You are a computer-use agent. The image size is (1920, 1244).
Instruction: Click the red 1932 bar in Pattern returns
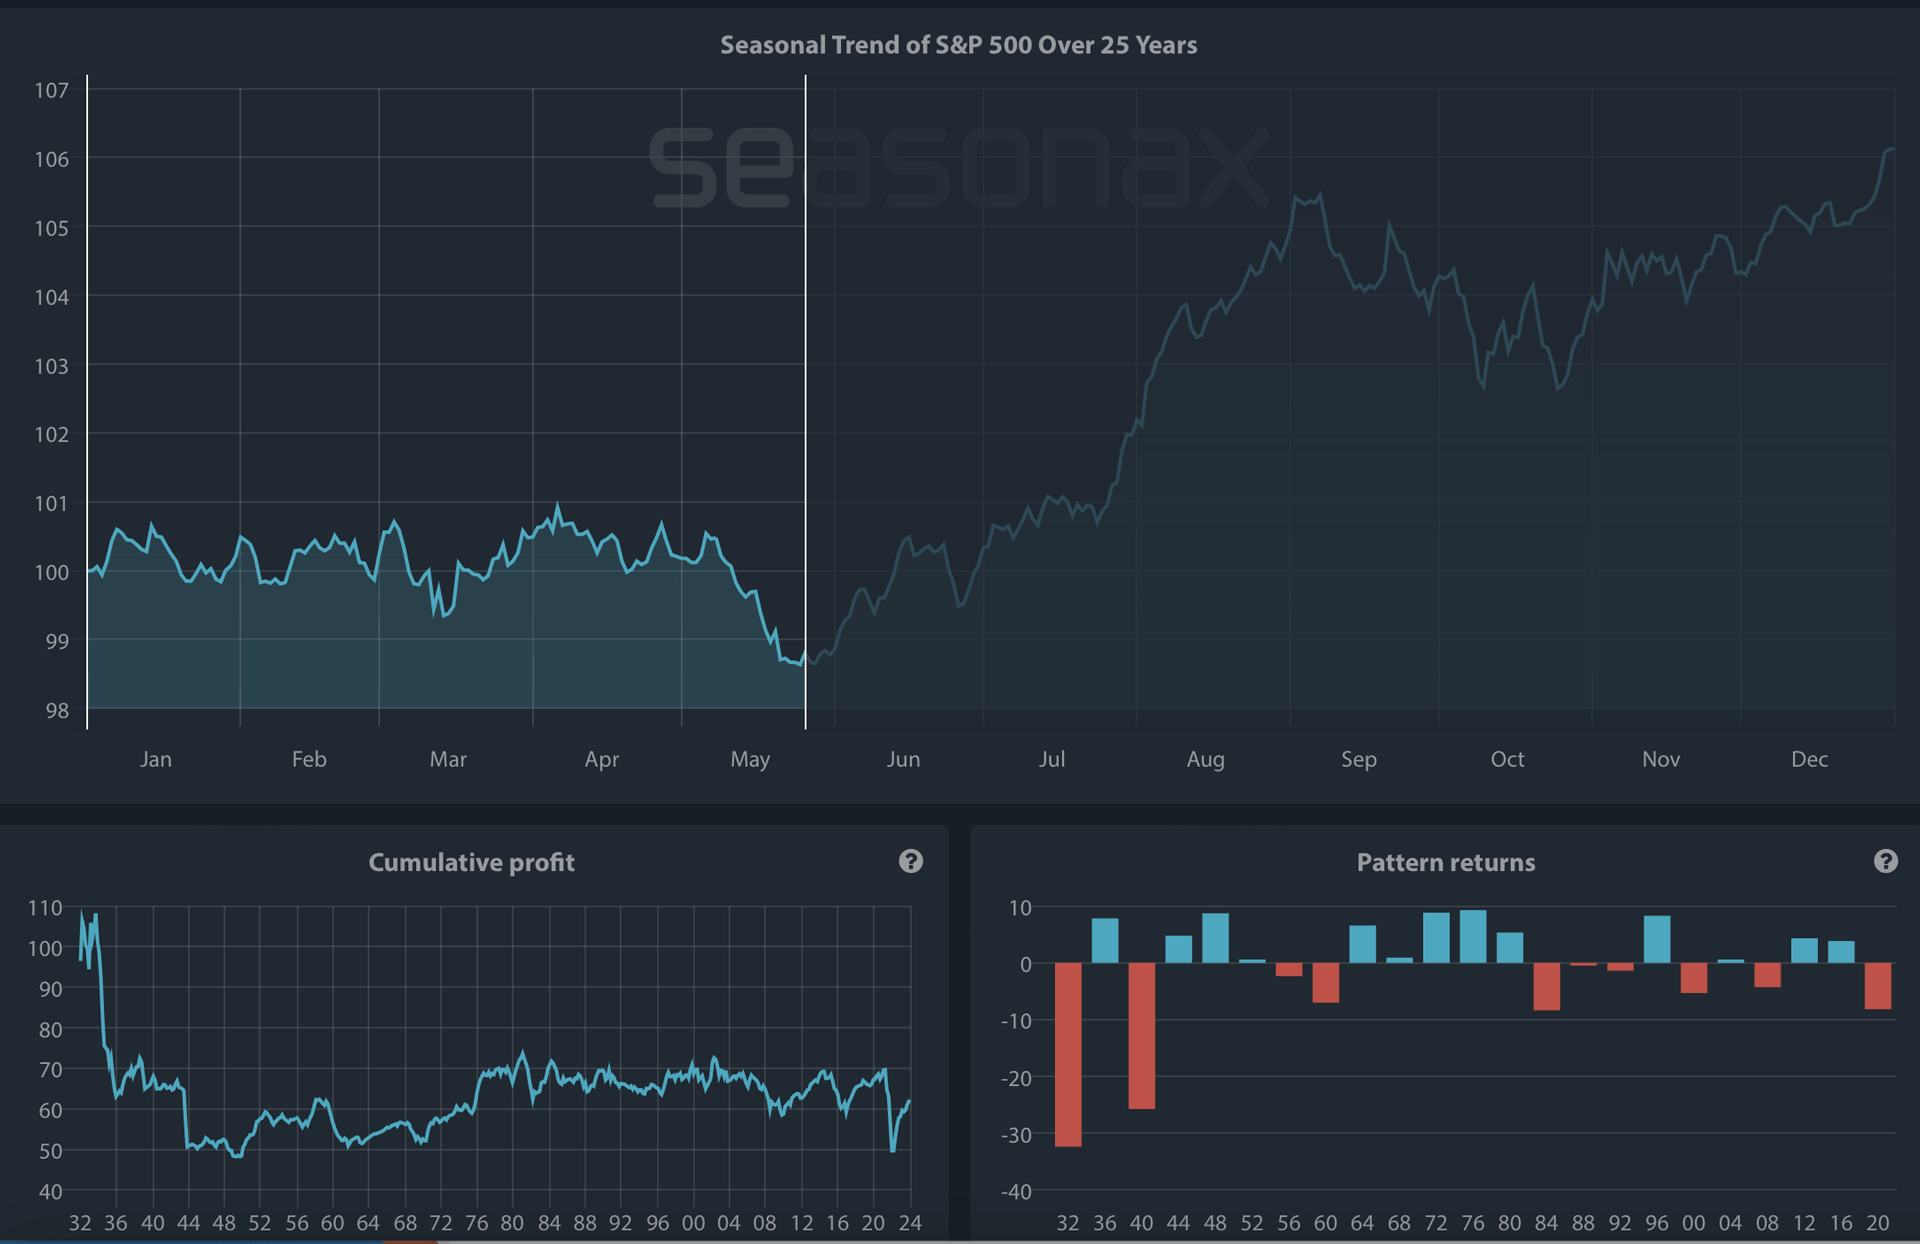pos(1068,1054)
